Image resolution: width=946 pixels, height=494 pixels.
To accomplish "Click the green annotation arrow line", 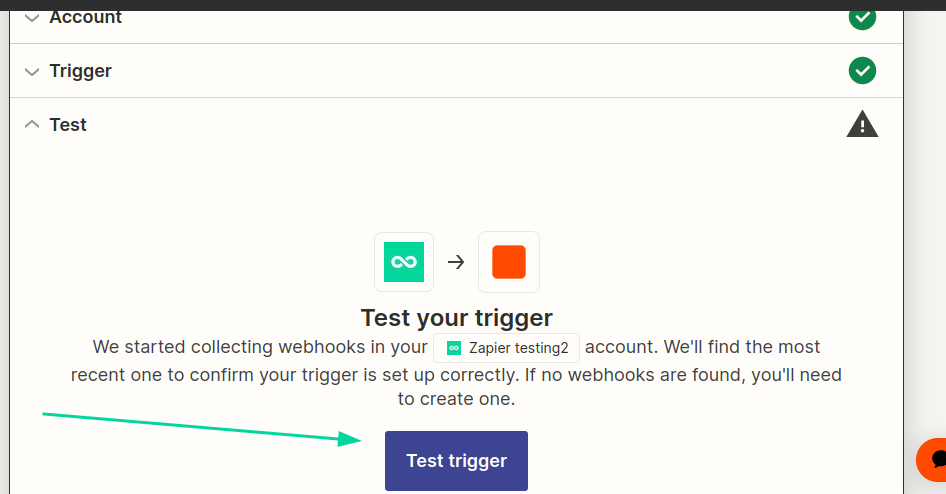I will pyautogui.click(x=200, y=426).
